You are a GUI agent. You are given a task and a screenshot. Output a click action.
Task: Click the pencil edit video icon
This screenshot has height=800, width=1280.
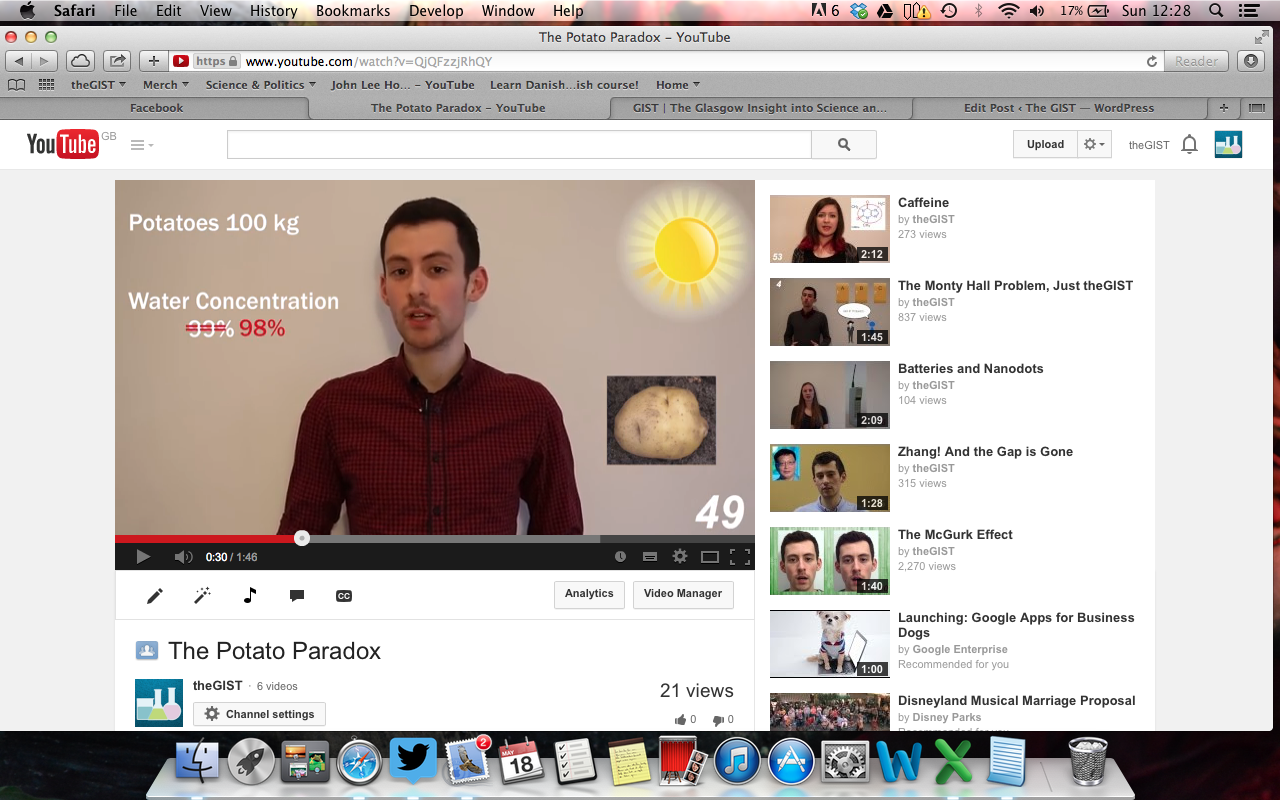(x=155, y=596)
